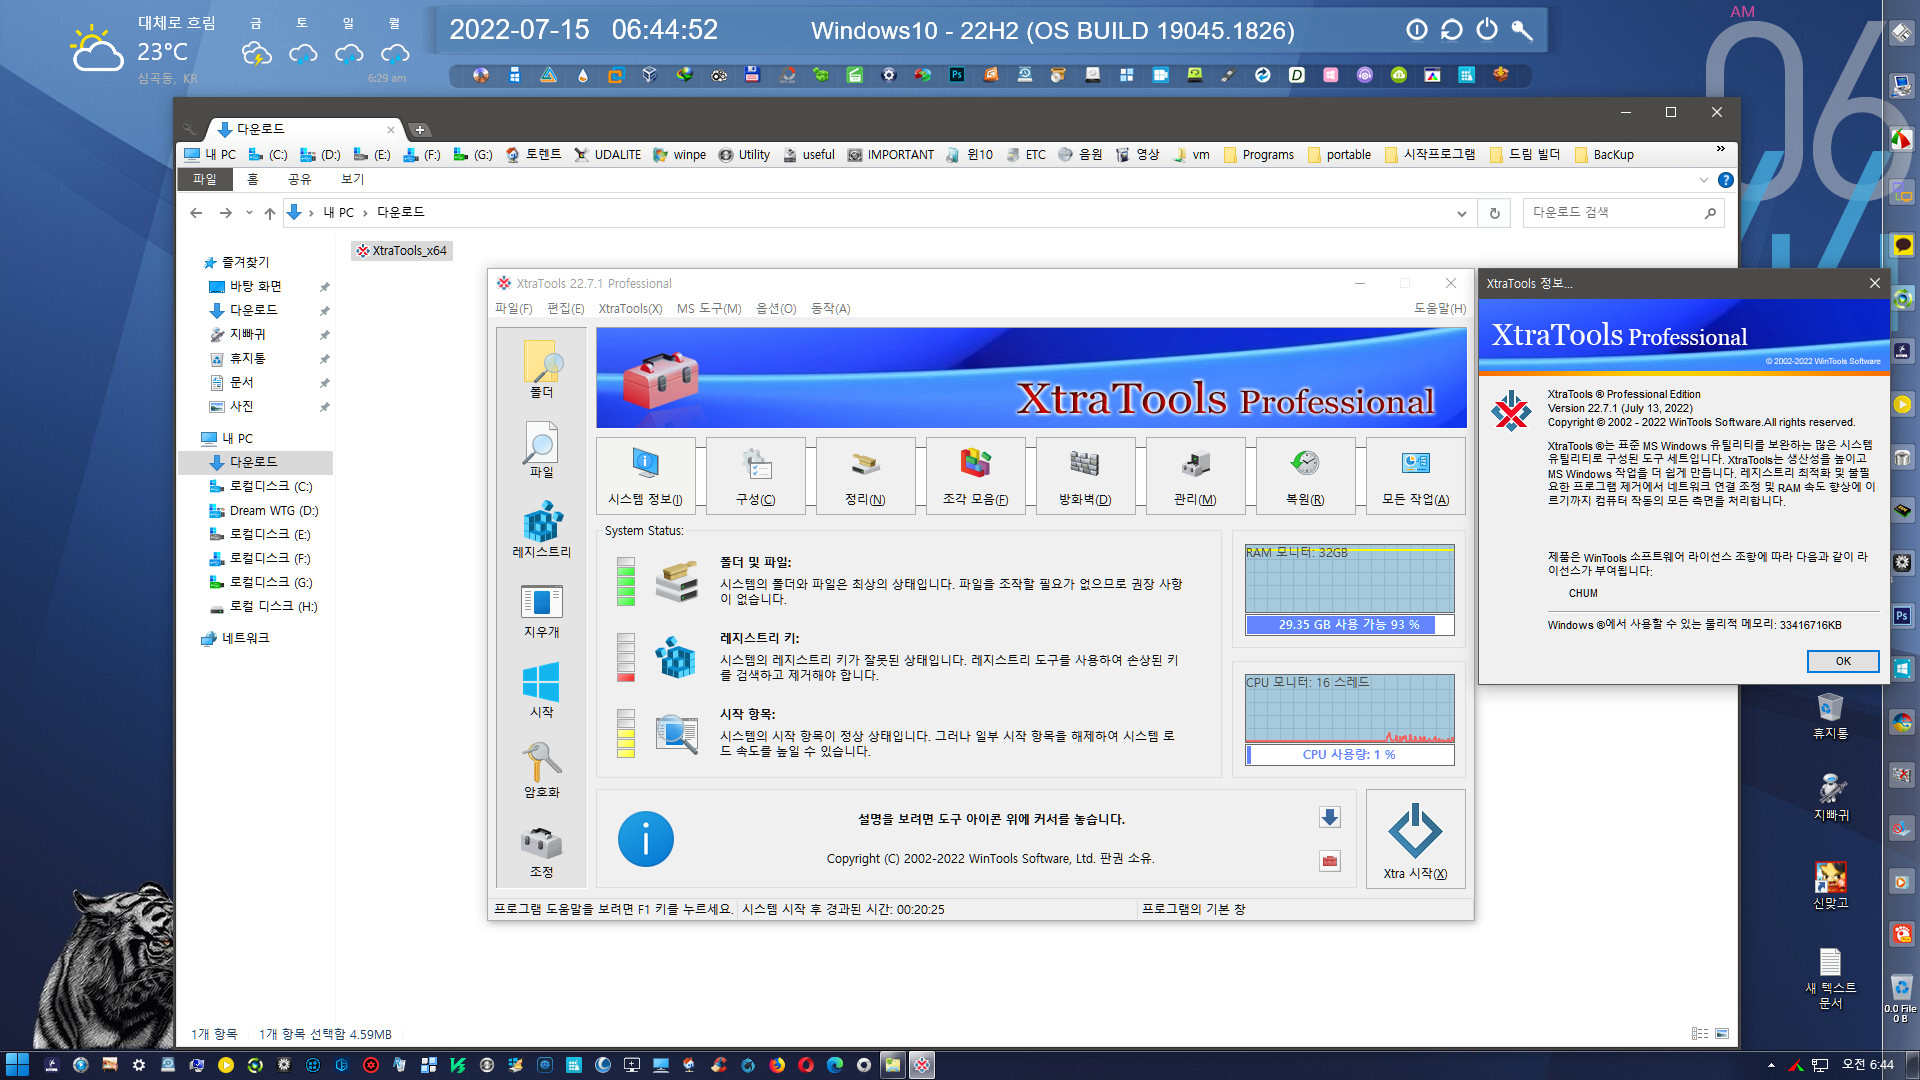The image size is (1920, 1080).
Task: Open the MS 도구(M) menu
Action: click(x=709, y=308)
